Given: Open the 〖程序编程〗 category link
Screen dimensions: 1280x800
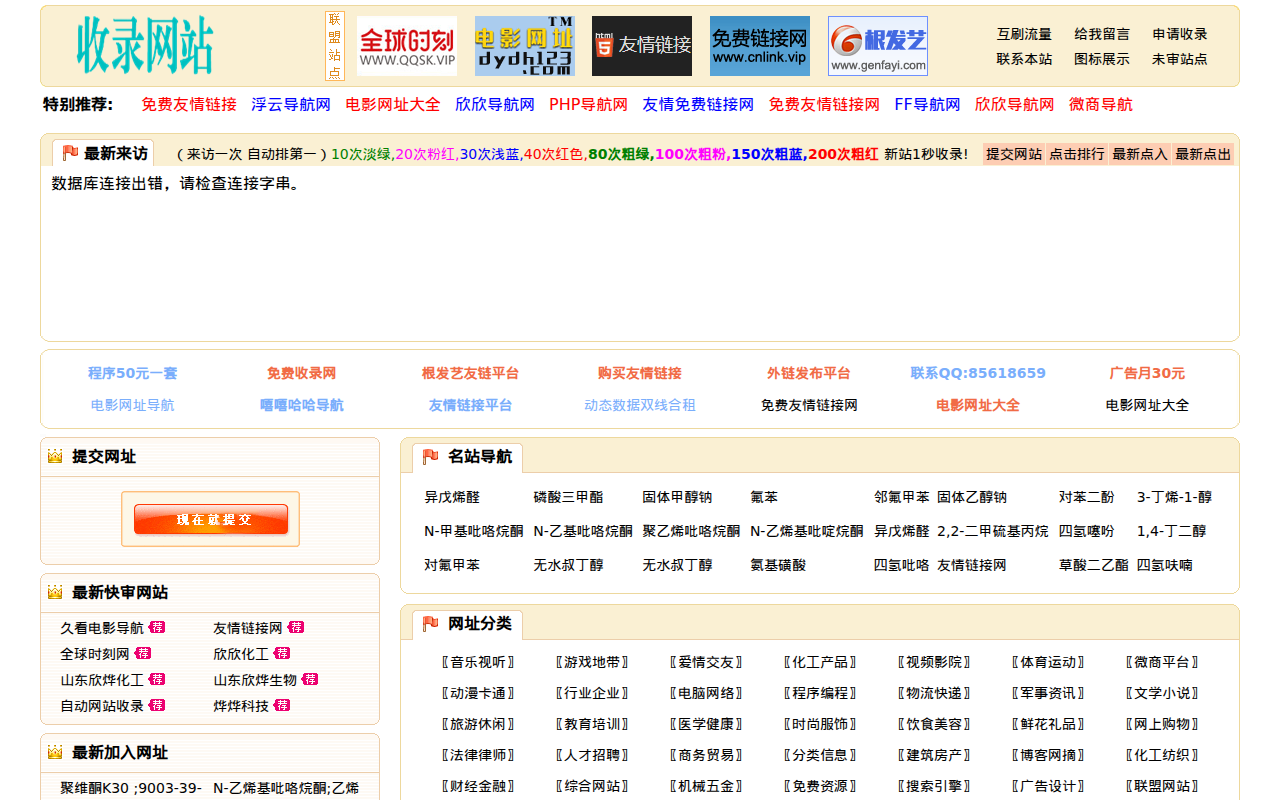Looking at the screenshot, I should click(820, 693).
